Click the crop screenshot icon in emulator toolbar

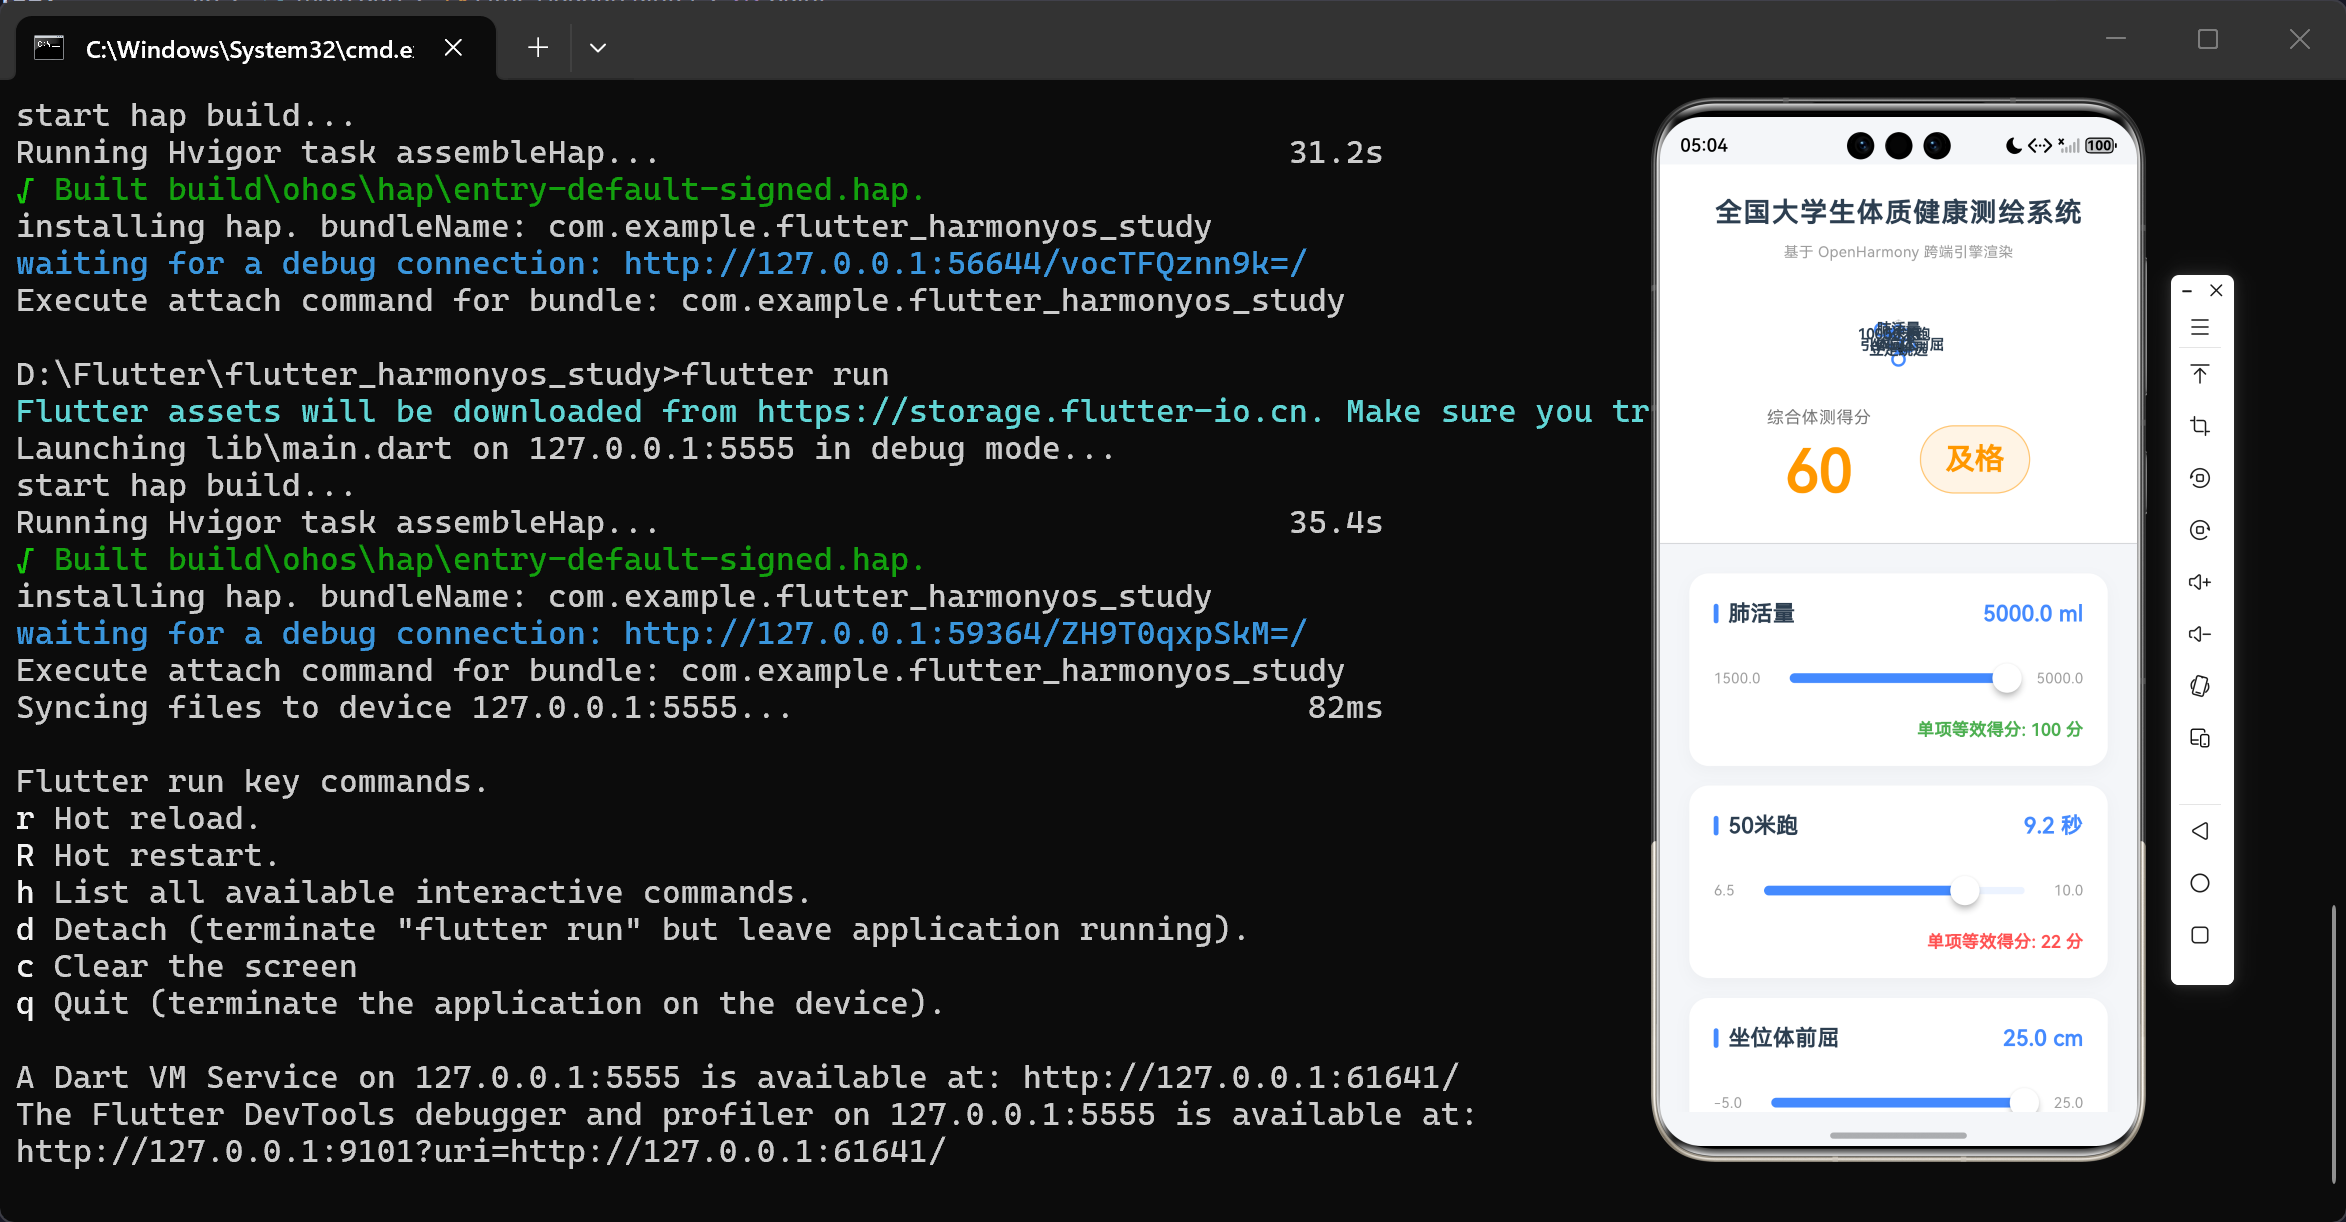[x=2199, y=426]
